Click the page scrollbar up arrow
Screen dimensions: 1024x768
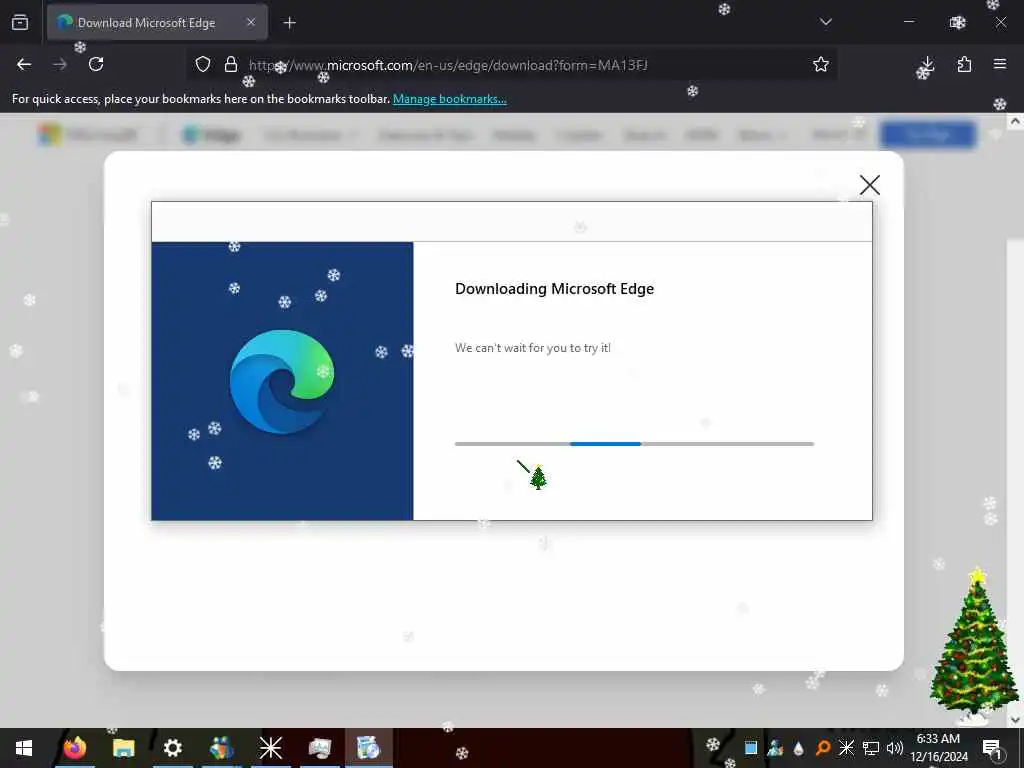1016,121
